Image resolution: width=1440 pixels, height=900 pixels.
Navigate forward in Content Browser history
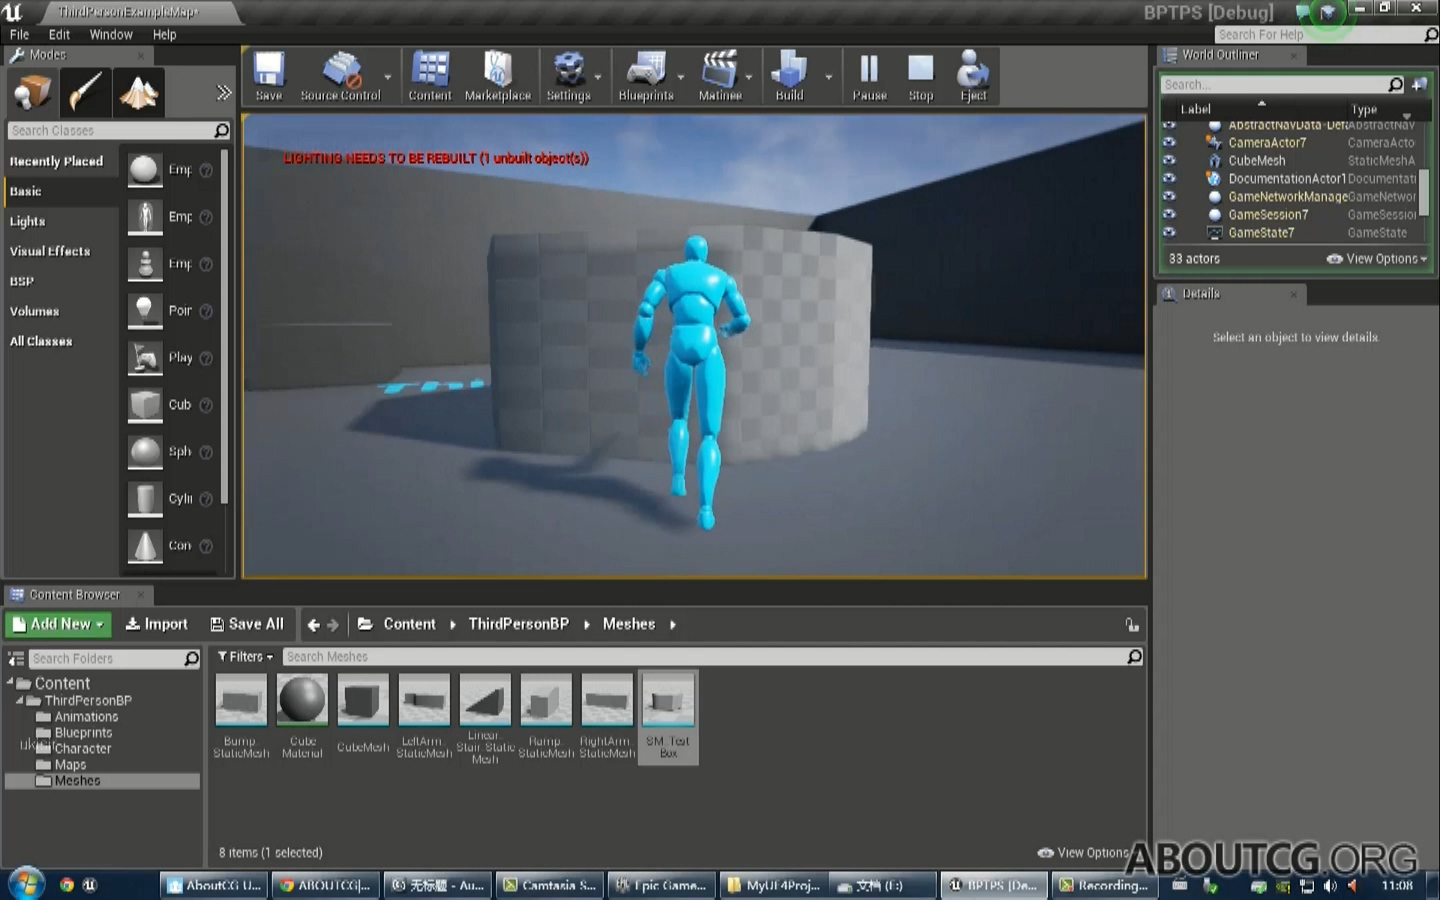[x=333, y=625]
